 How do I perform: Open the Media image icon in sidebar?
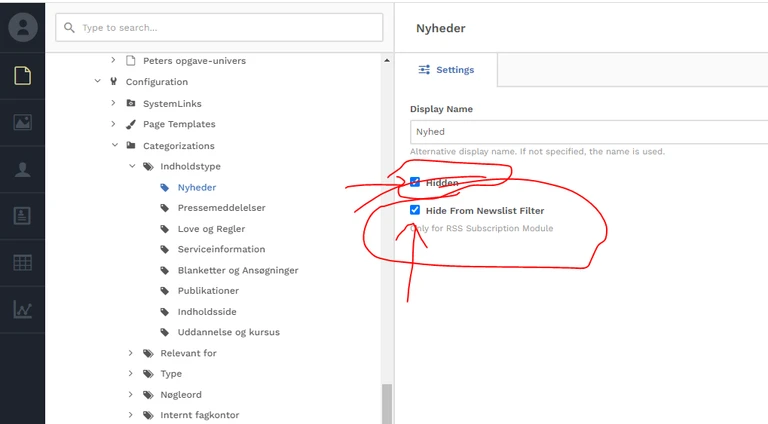pos(22,122)
